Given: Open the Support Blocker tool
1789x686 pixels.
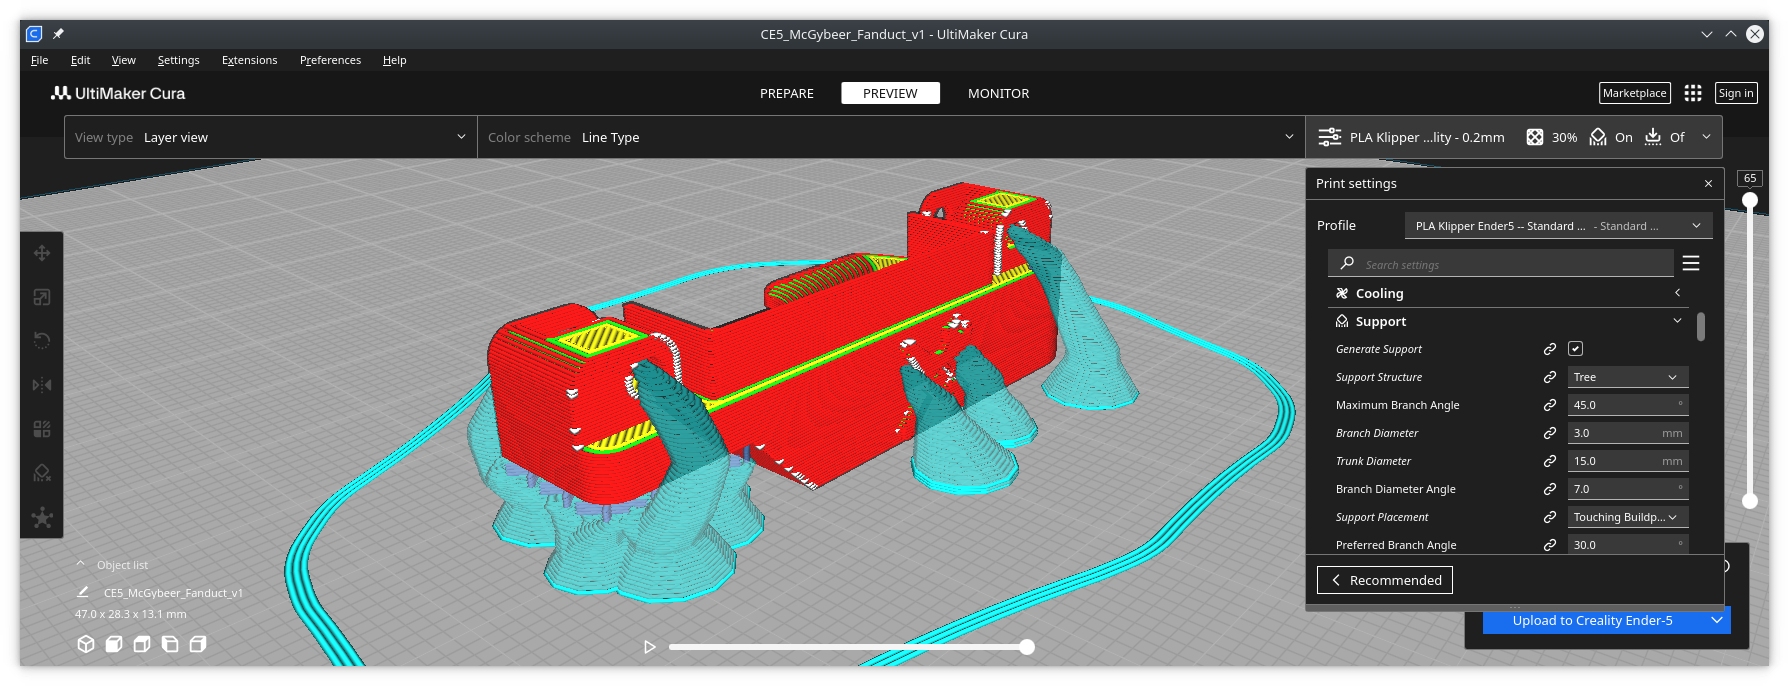Looking at the screenshot, I should 42,473.
